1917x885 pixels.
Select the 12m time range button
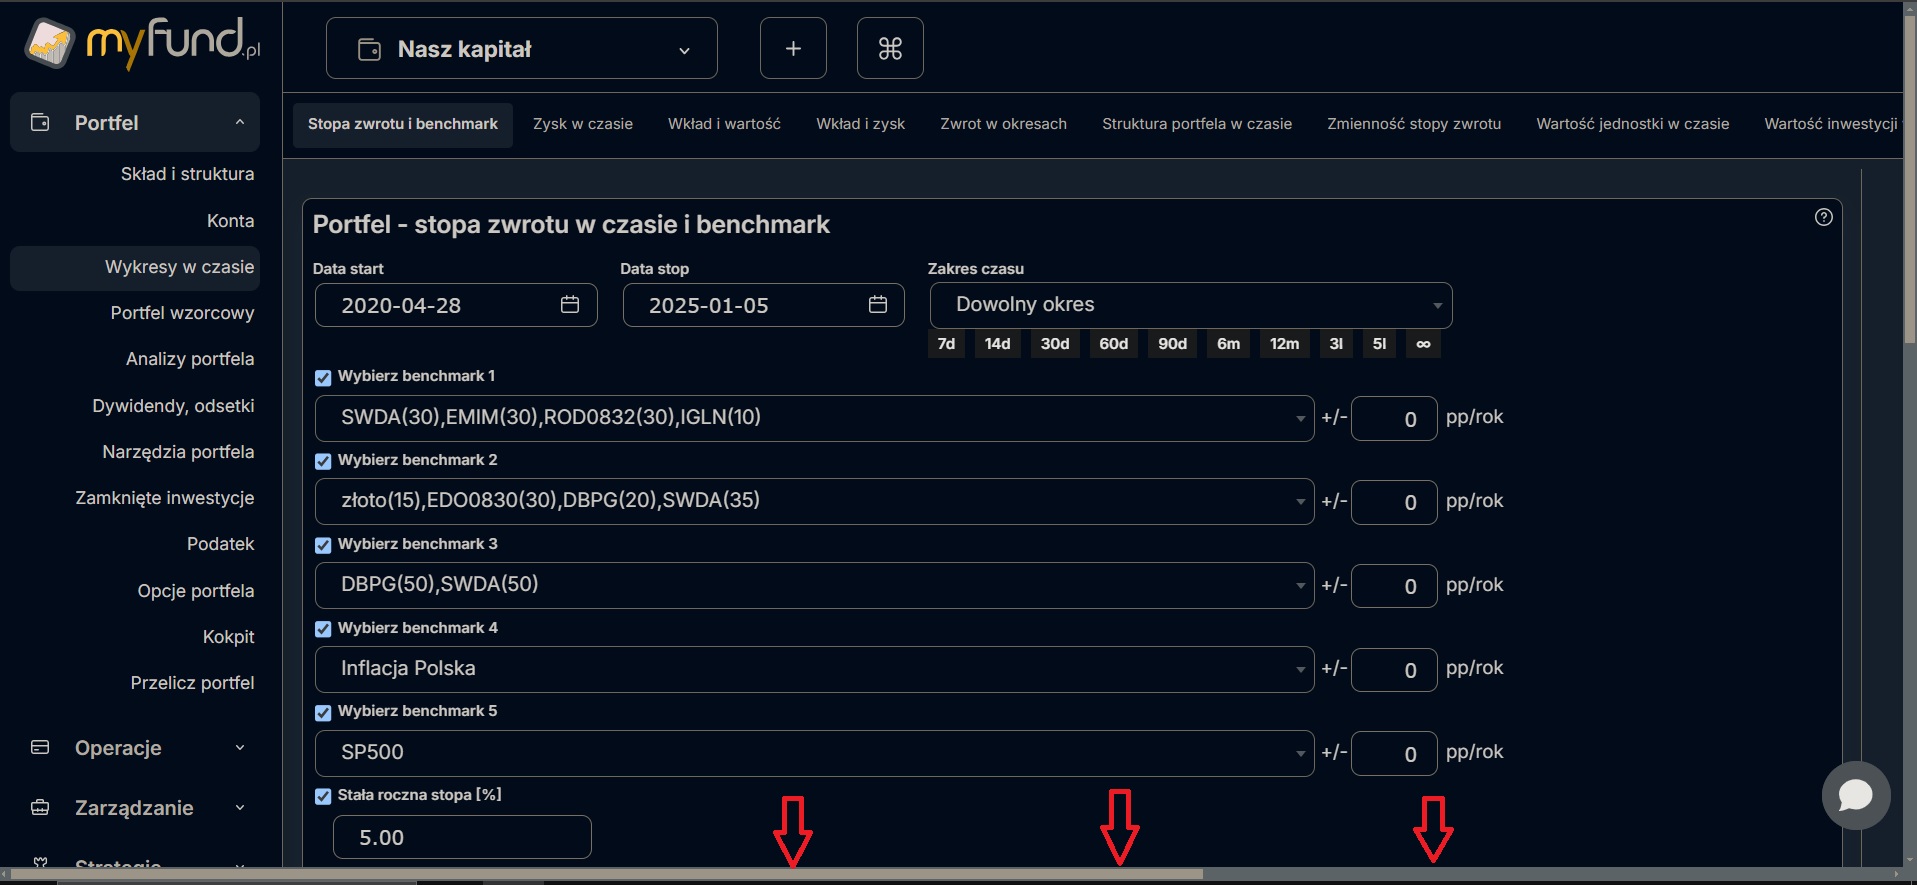click(1284, 344)
